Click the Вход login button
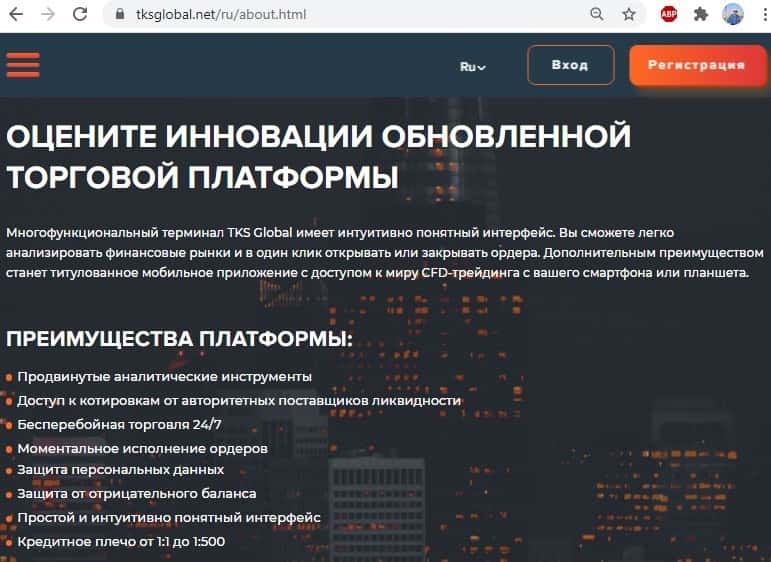 [x=570, y=65]
